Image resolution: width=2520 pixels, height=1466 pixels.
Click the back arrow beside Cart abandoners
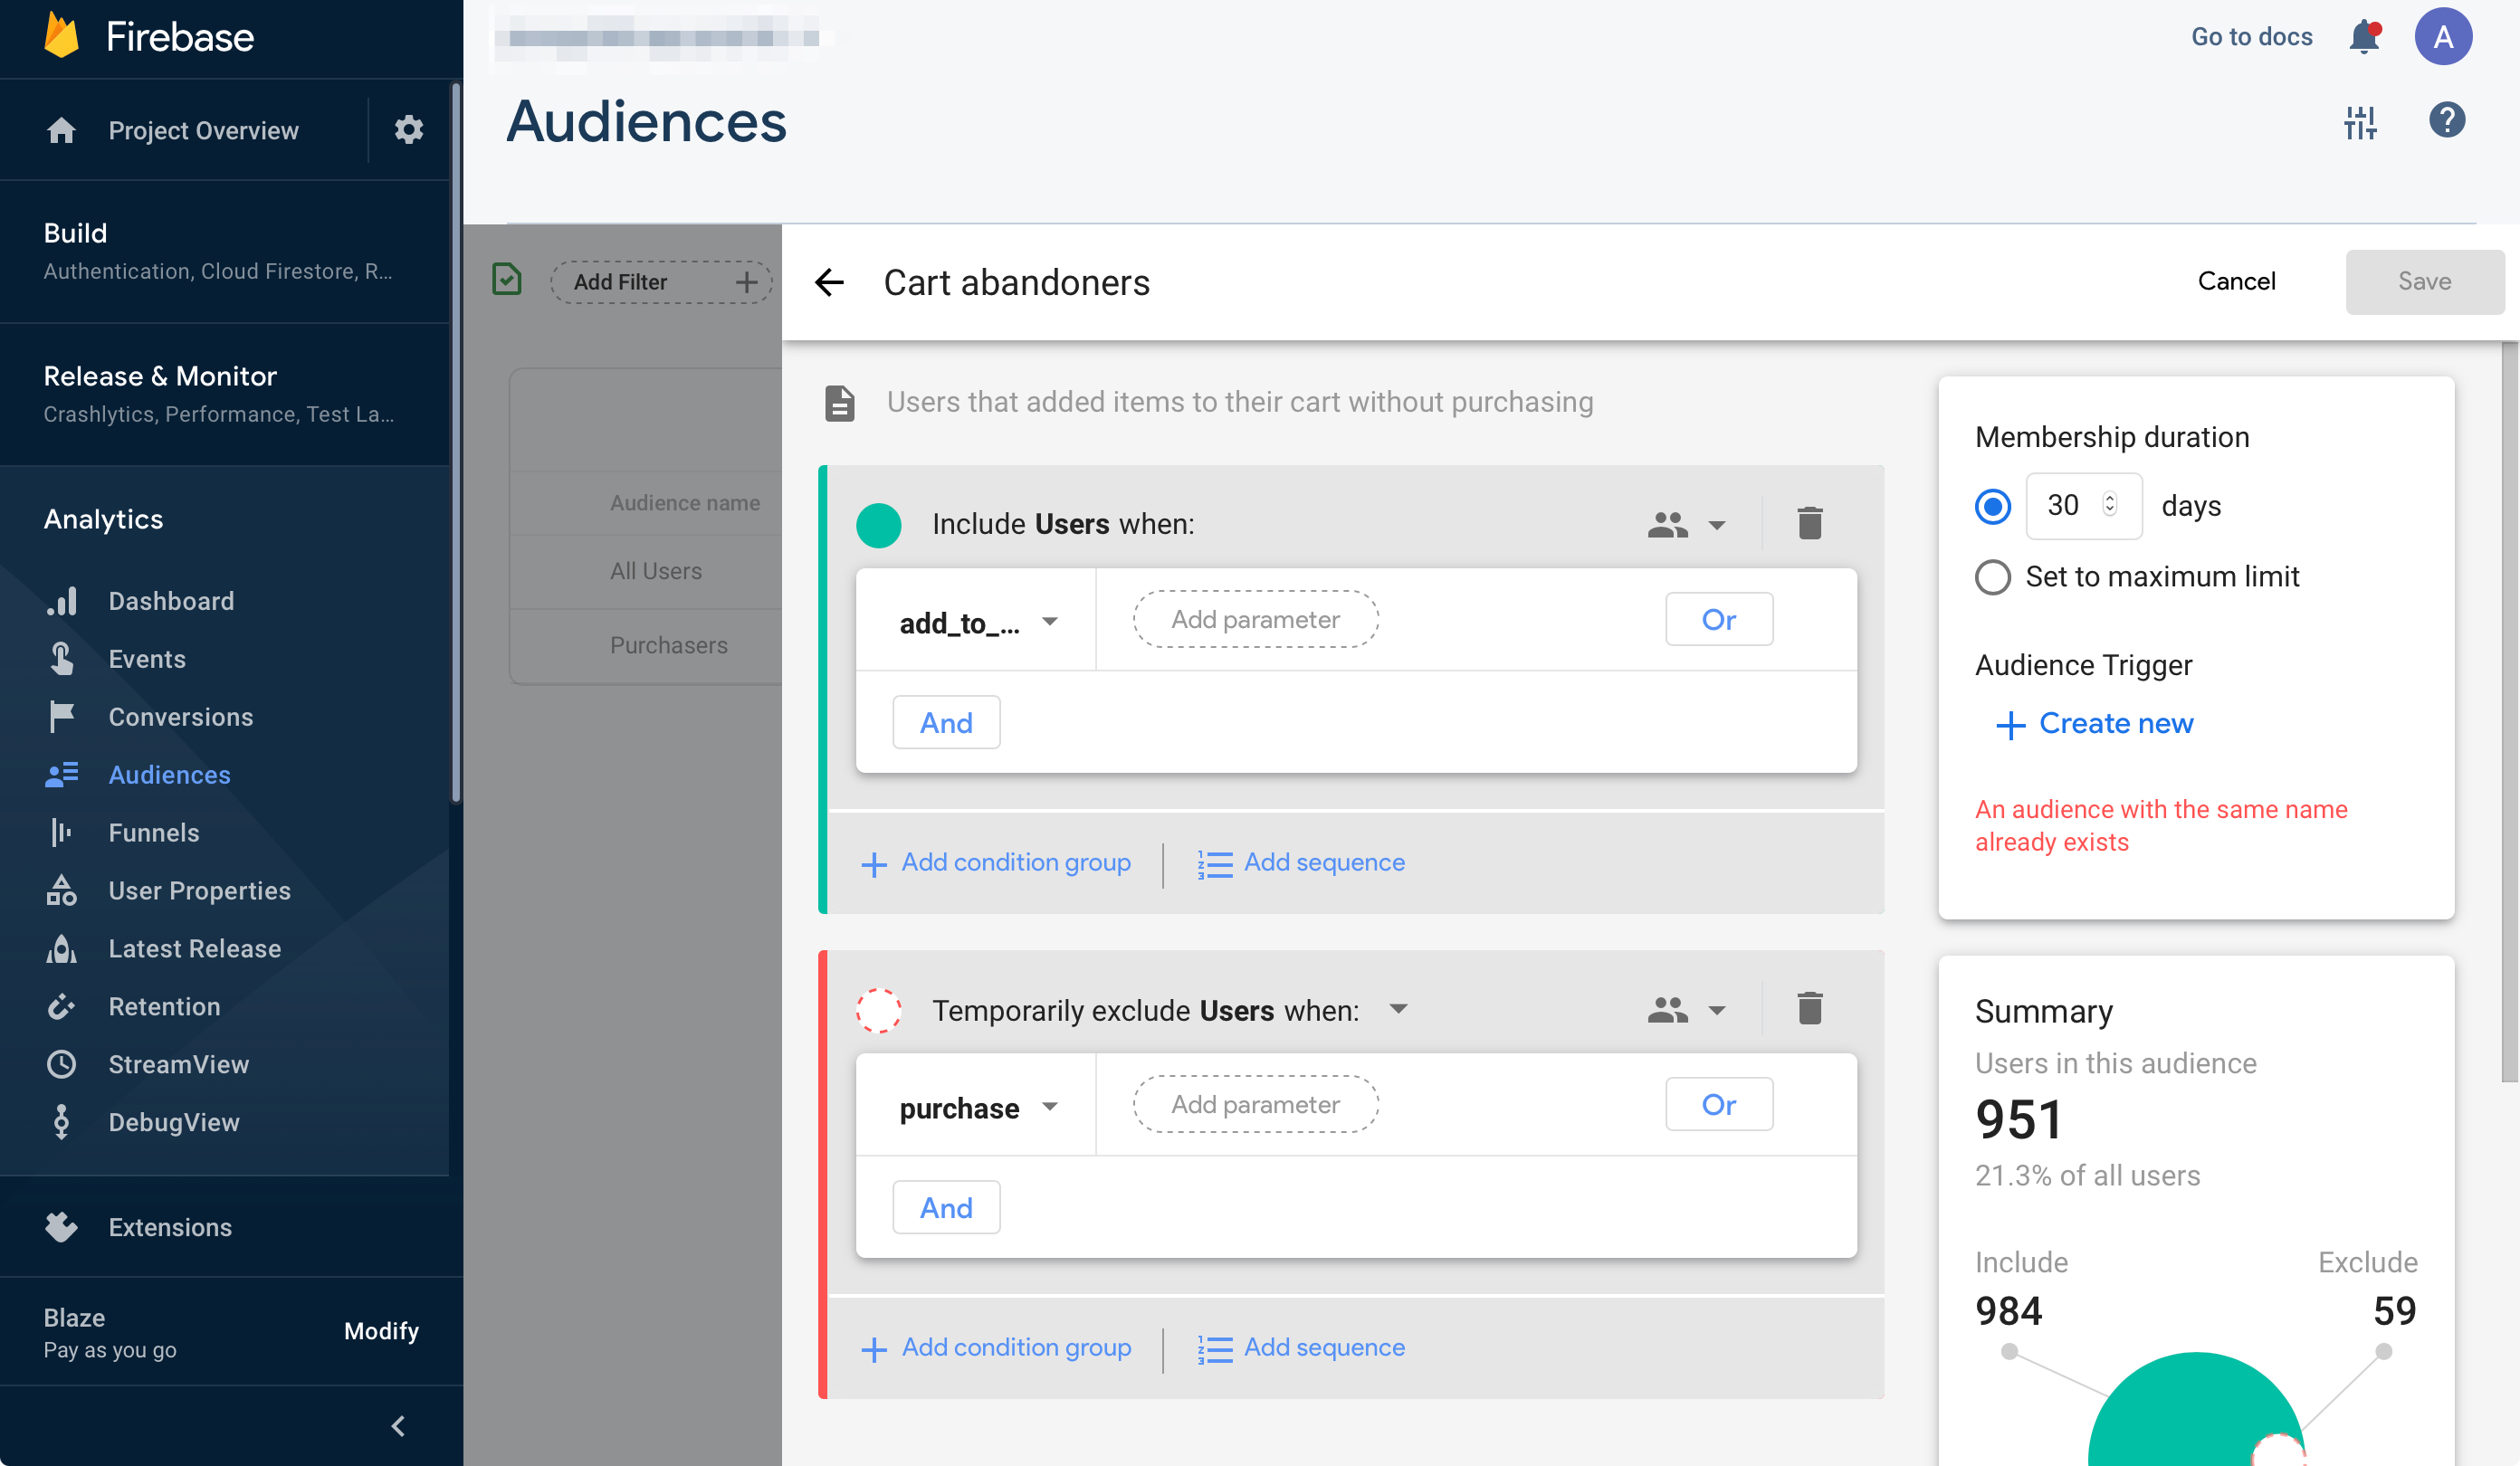click(829, 282)
